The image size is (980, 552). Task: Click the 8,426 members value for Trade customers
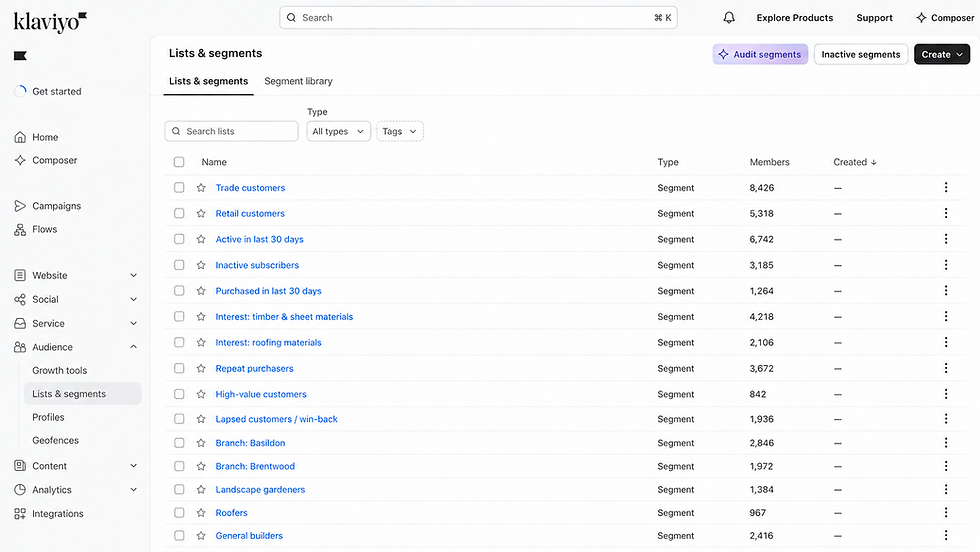[761, 188]
